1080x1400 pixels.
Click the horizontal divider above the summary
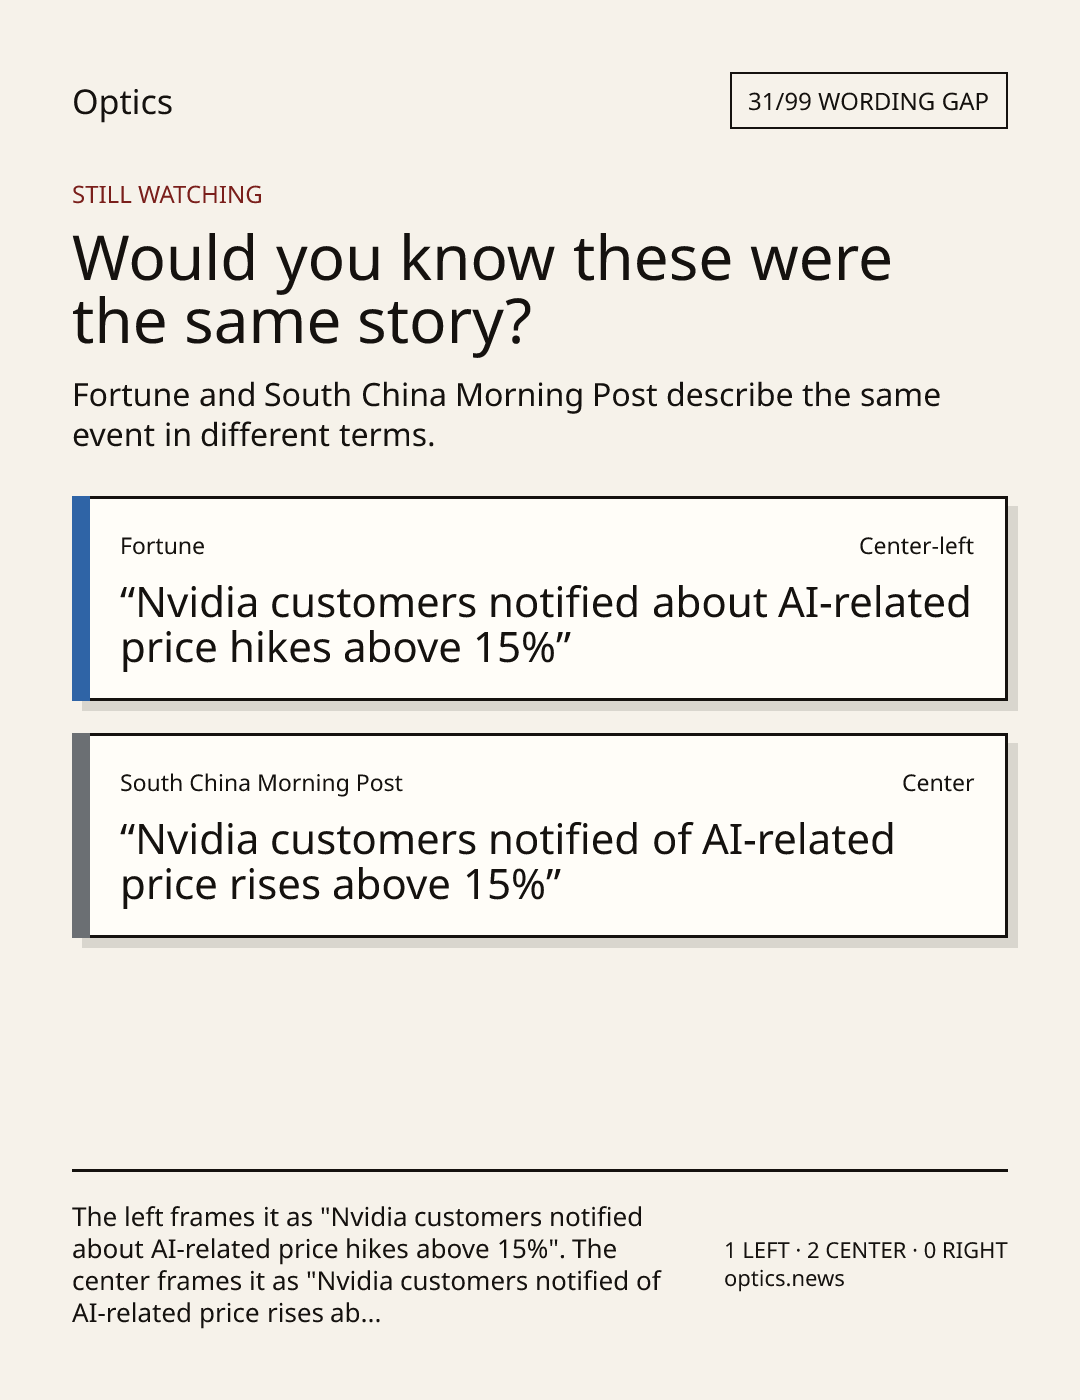coord(540,1170)
